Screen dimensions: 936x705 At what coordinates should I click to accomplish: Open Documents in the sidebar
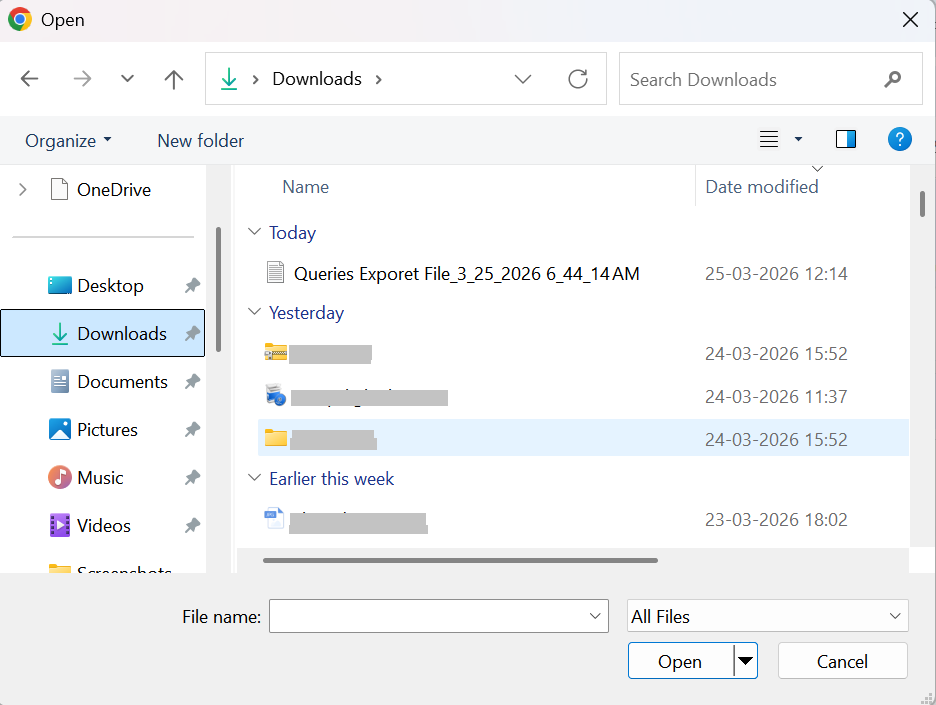pos(109,381)
